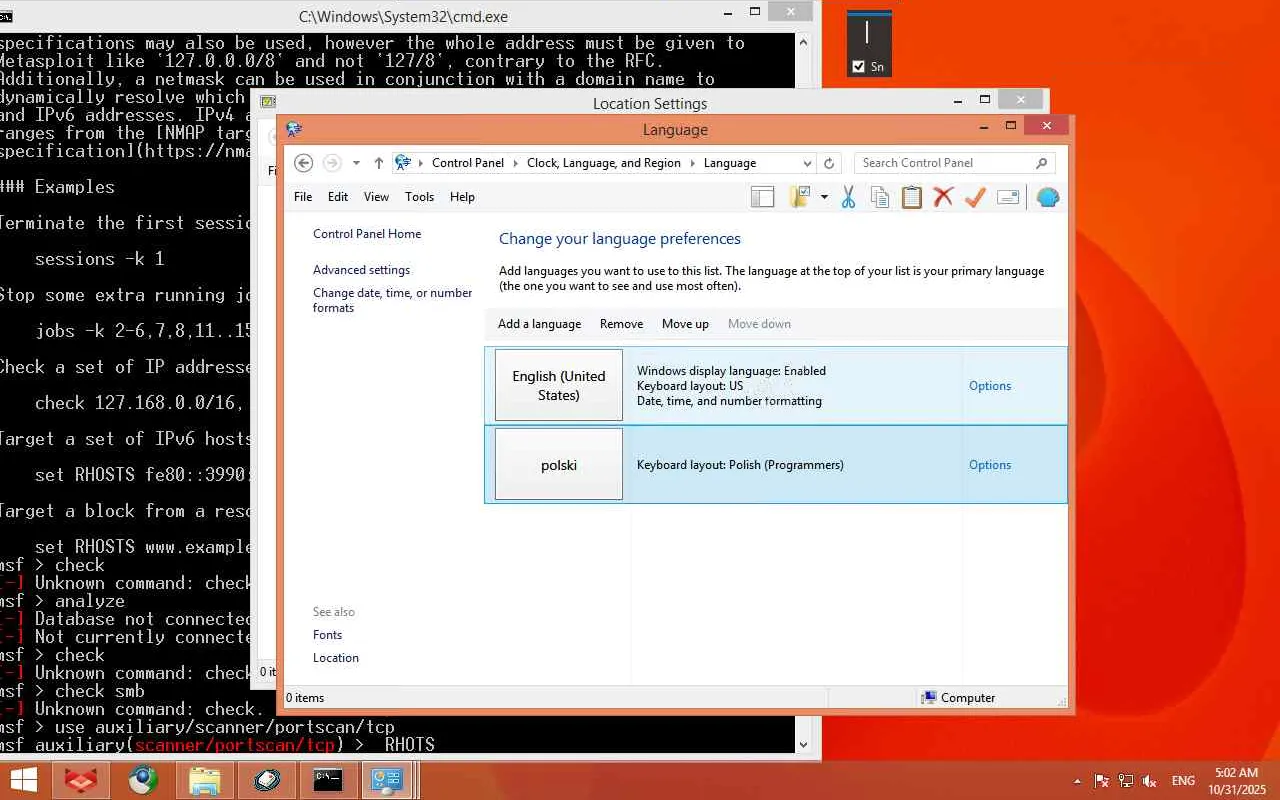Open the red fox app in taskbar

[80, 780]
